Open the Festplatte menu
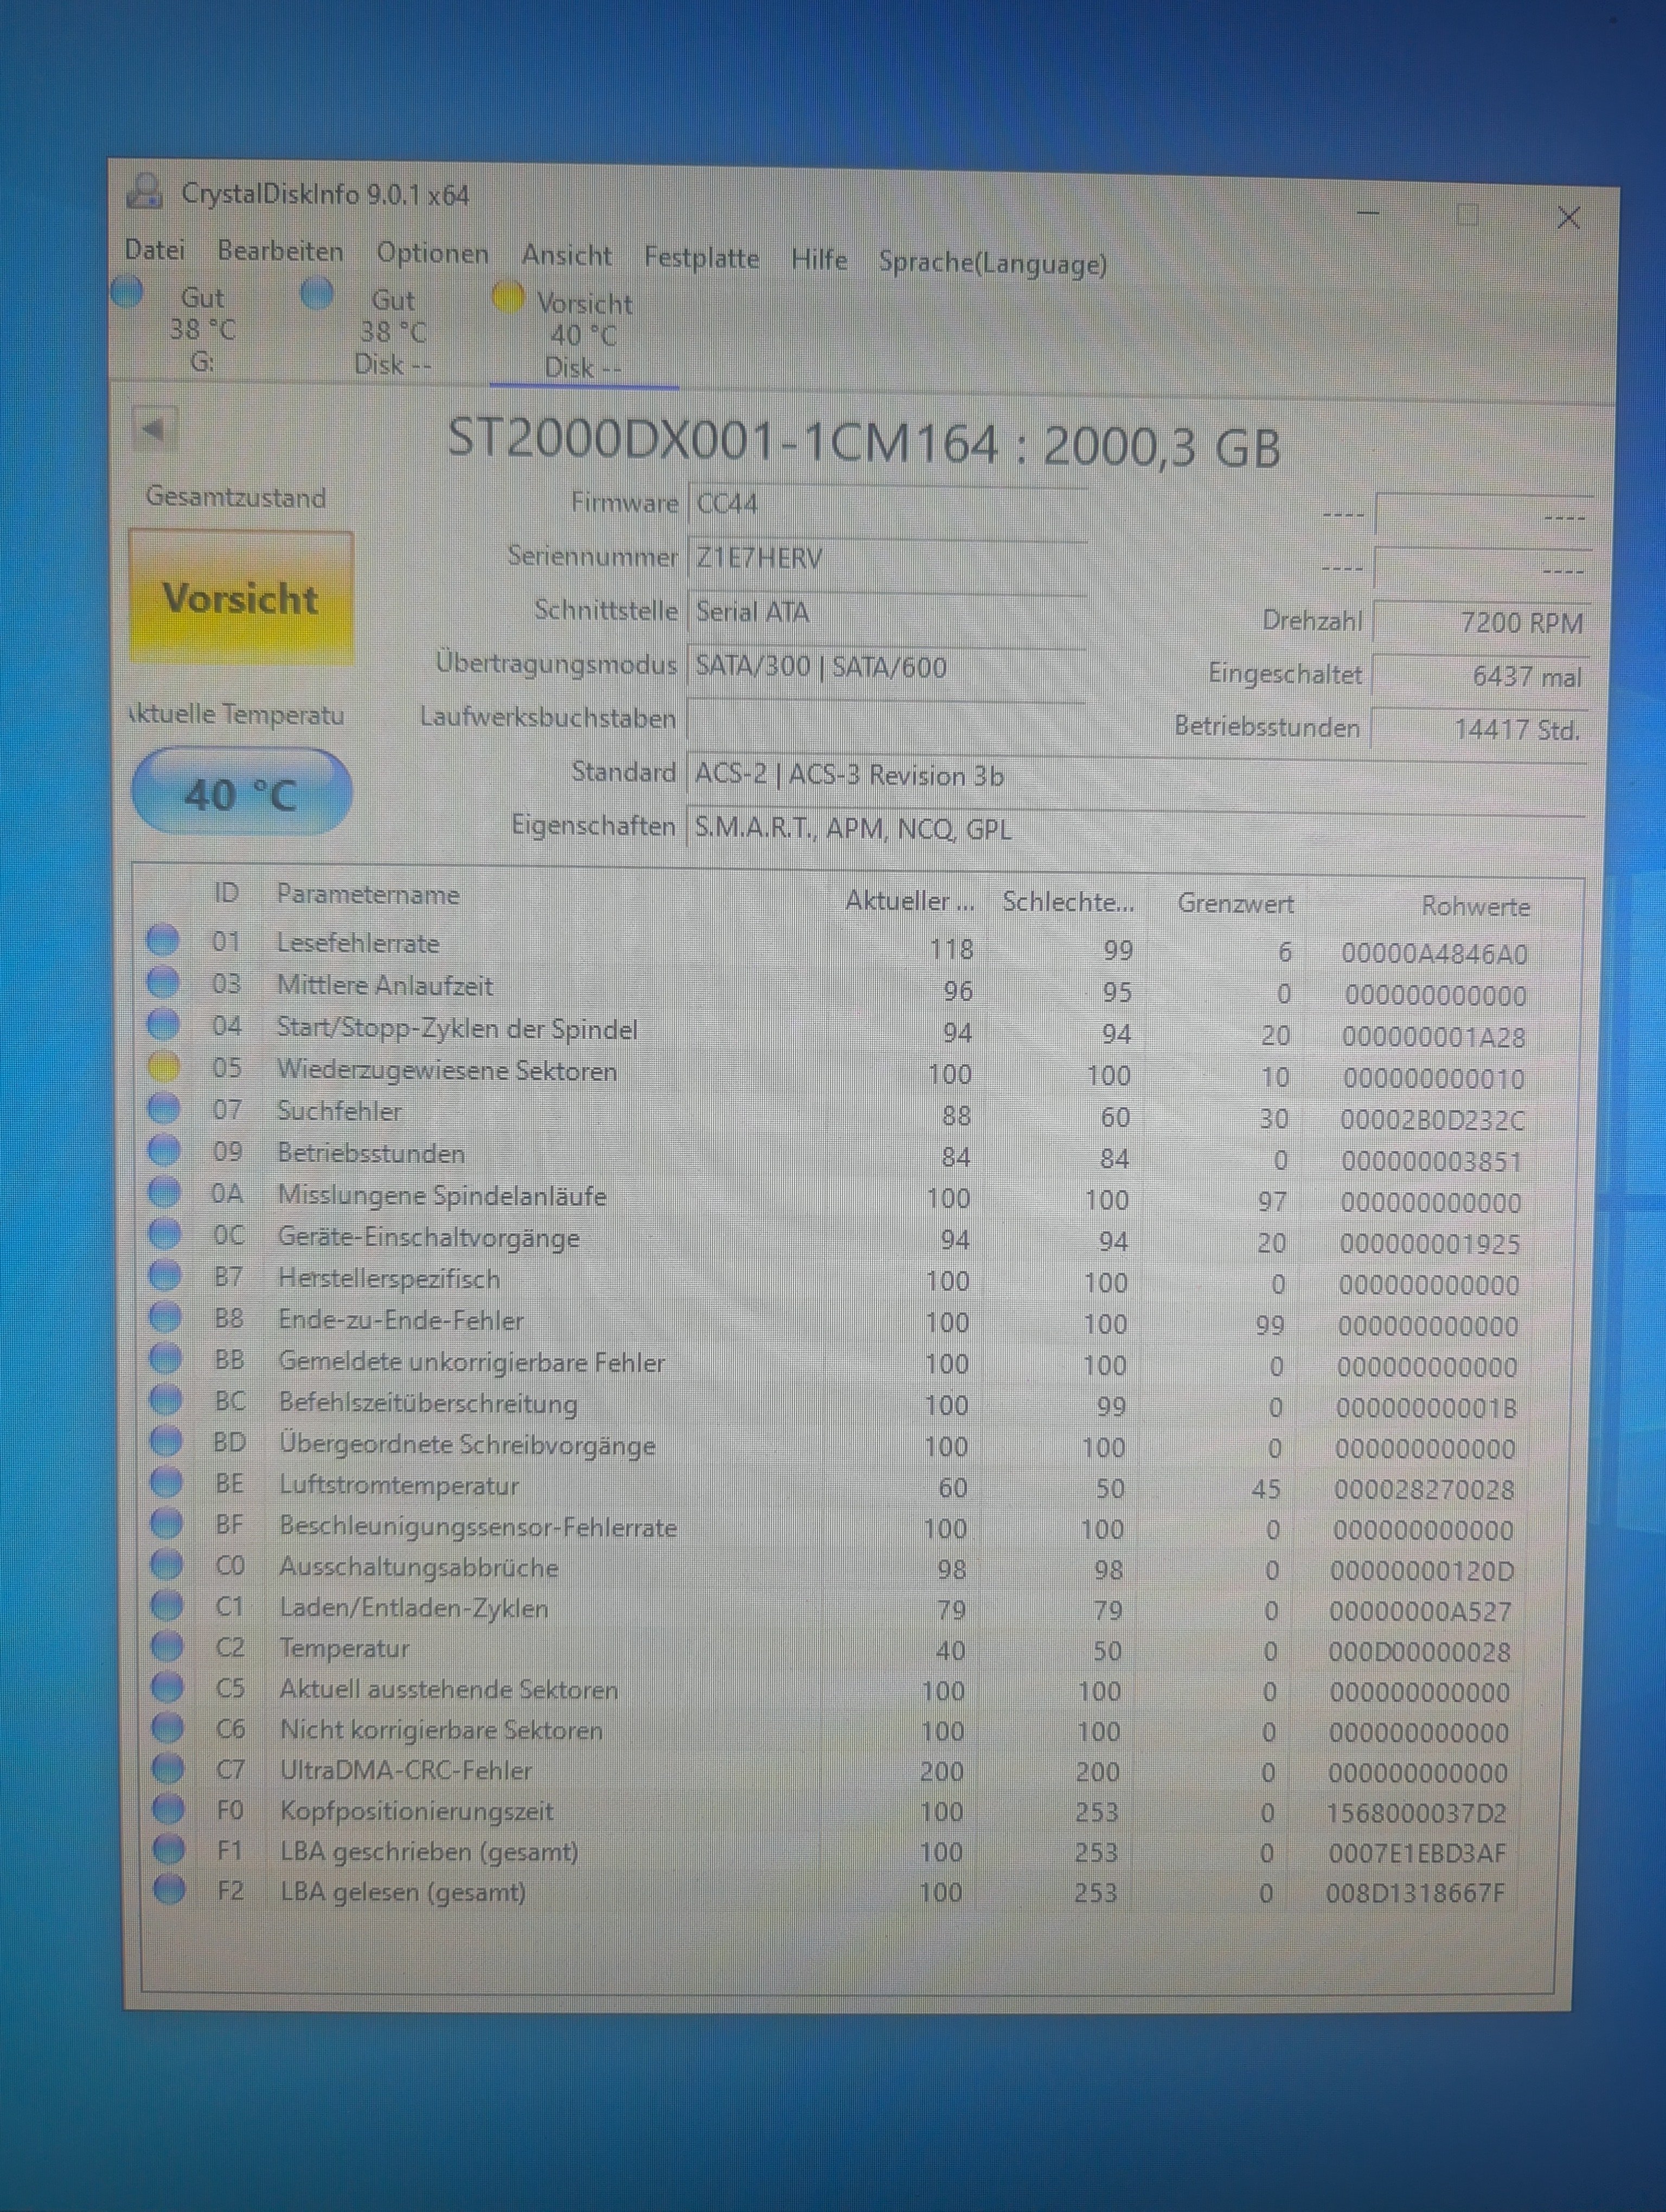Viewport: 1666px width, 2212px height. 701,258
